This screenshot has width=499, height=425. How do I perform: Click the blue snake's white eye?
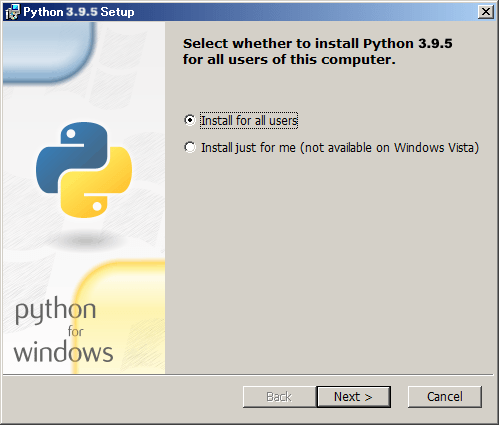click(71, 134)
